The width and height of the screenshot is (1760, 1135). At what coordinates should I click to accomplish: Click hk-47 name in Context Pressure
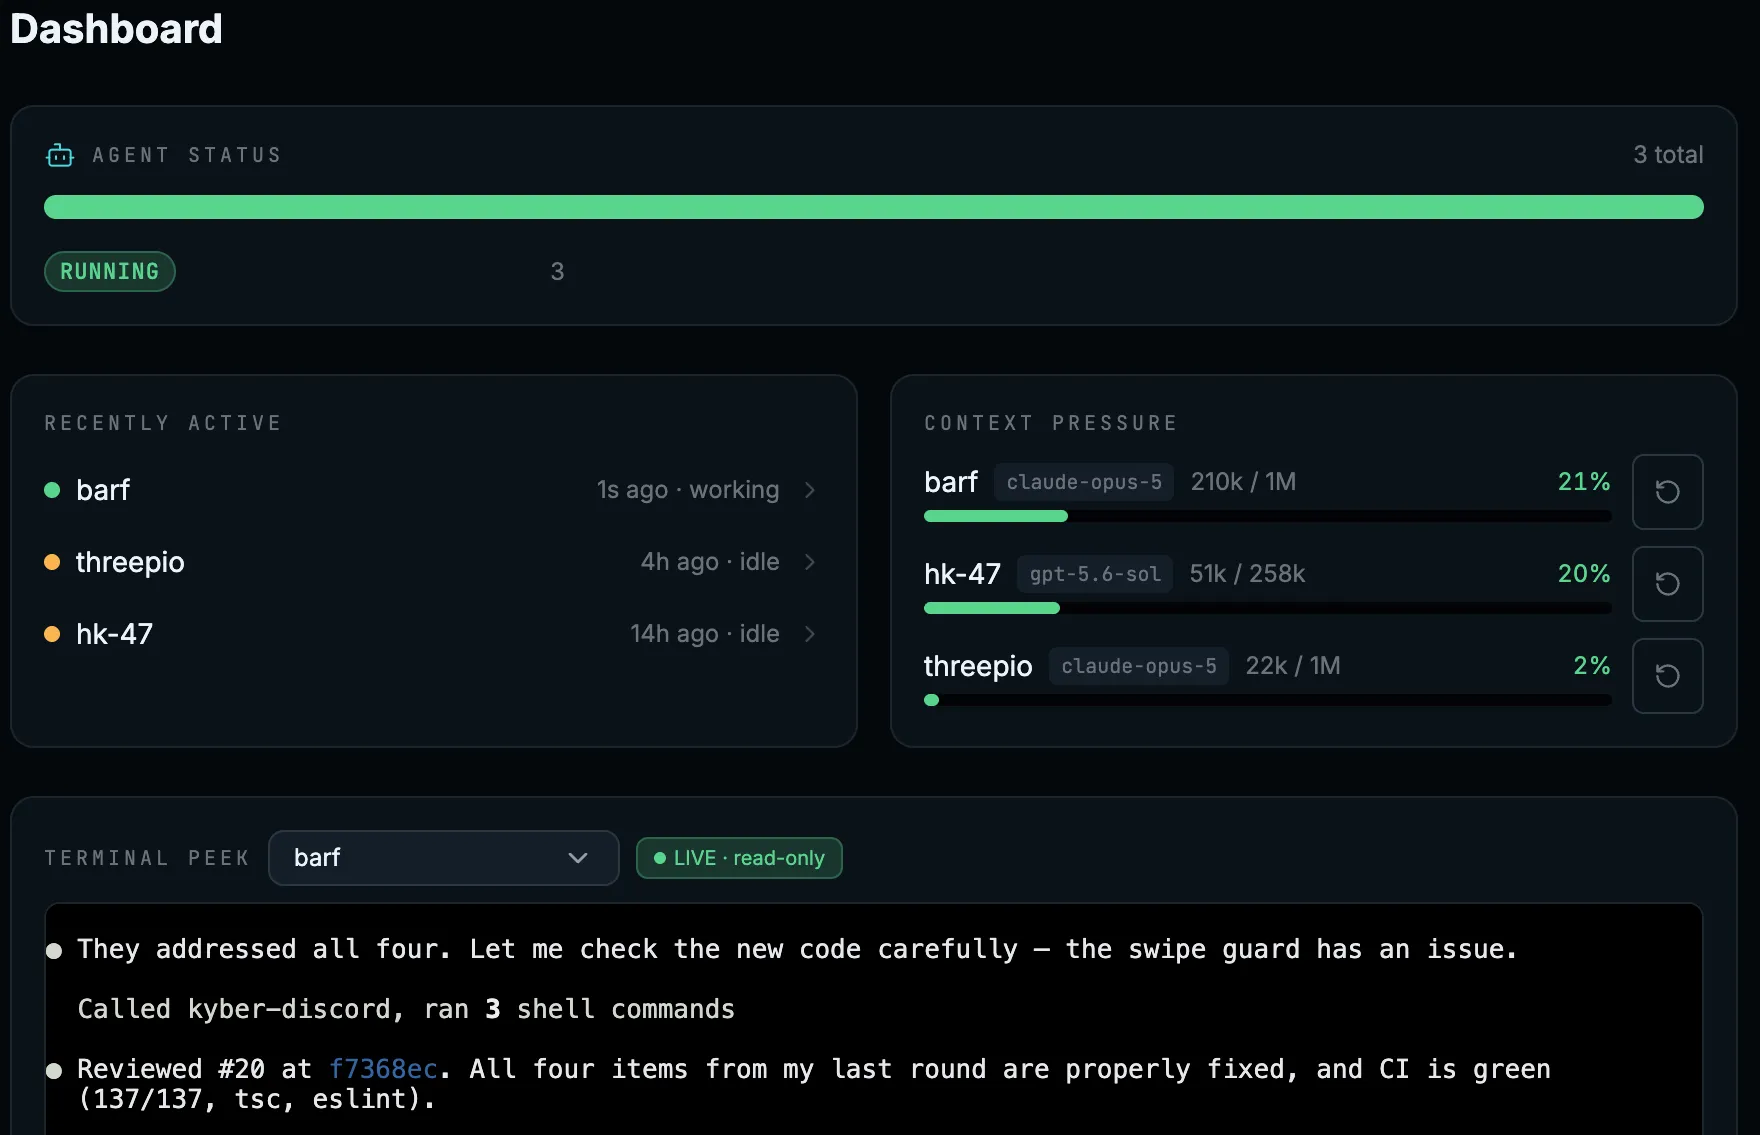coord(962,574)
